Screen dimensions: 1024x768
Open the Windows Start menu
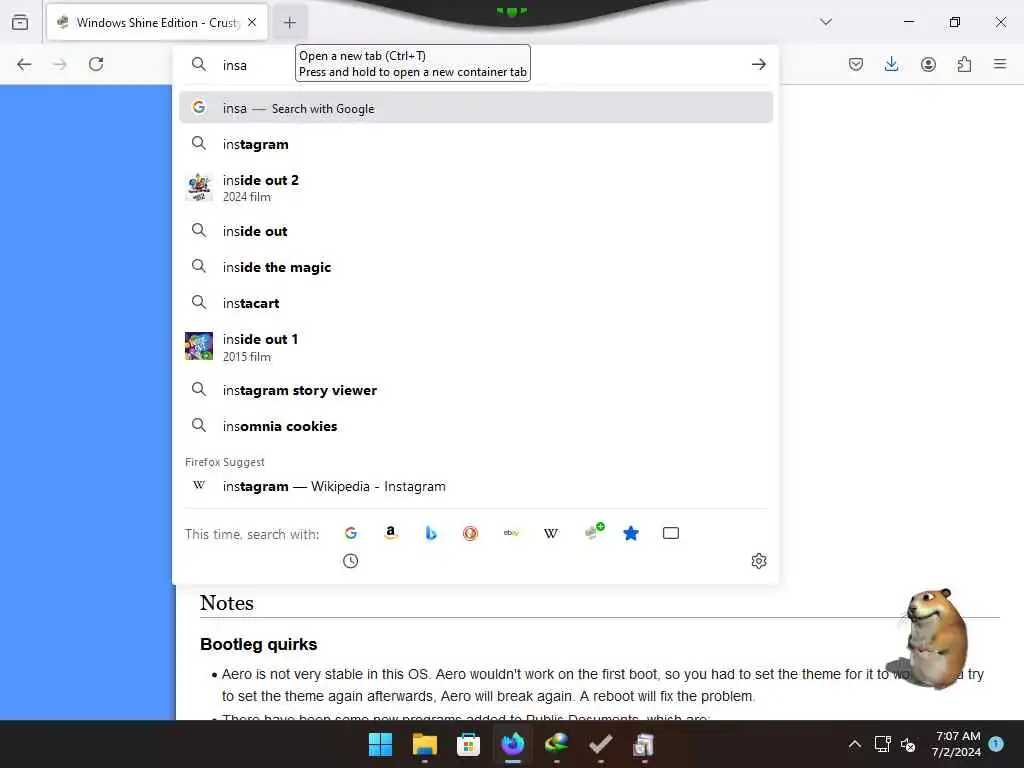380,744
